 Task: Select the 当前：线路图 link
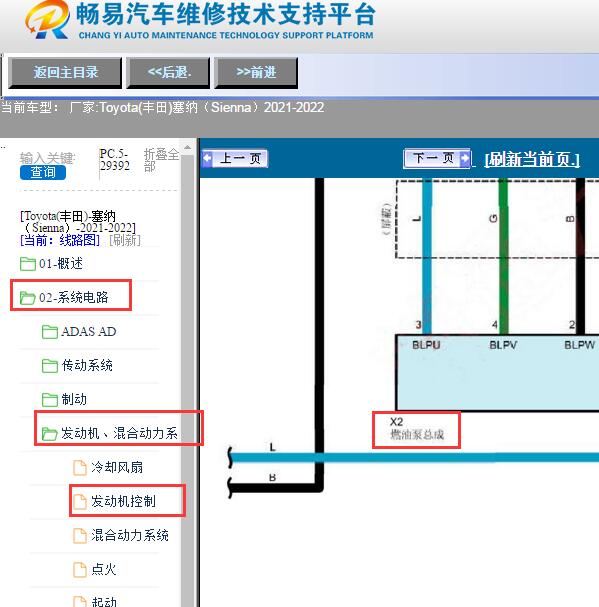tap(60, 240)
